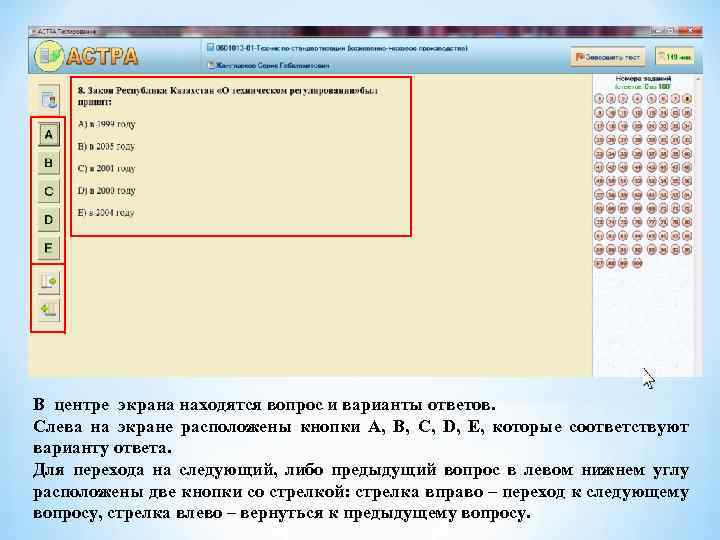Jump to question number 40 circle

click(x=687, y=153)
